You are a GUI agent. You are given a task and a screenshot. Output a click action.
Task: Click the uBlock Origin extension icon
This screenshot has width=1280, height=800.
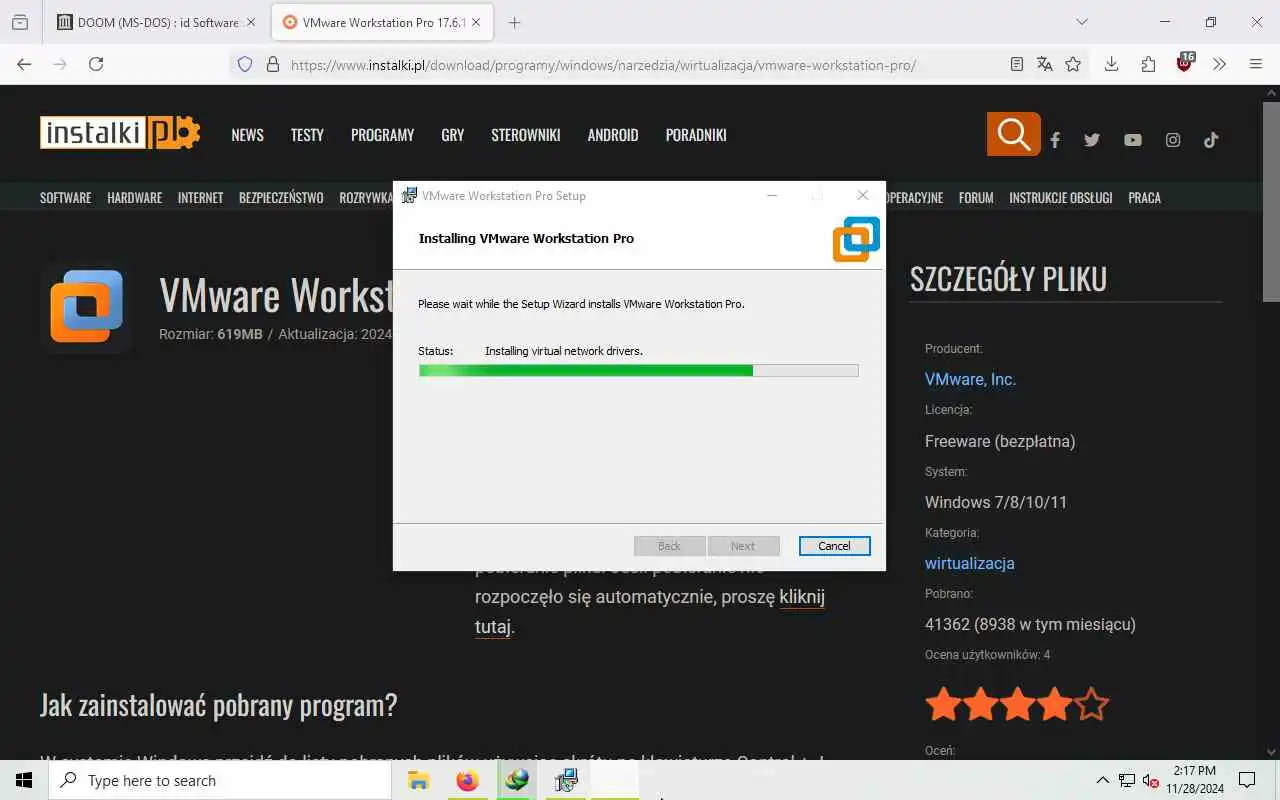point(1185,63)
